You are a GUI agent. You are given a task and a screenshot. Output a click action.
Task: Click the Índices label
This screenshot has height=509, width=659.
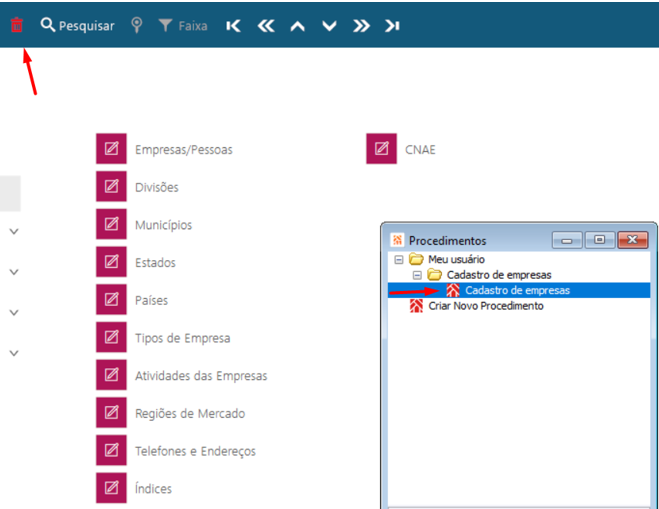(153, 488)
